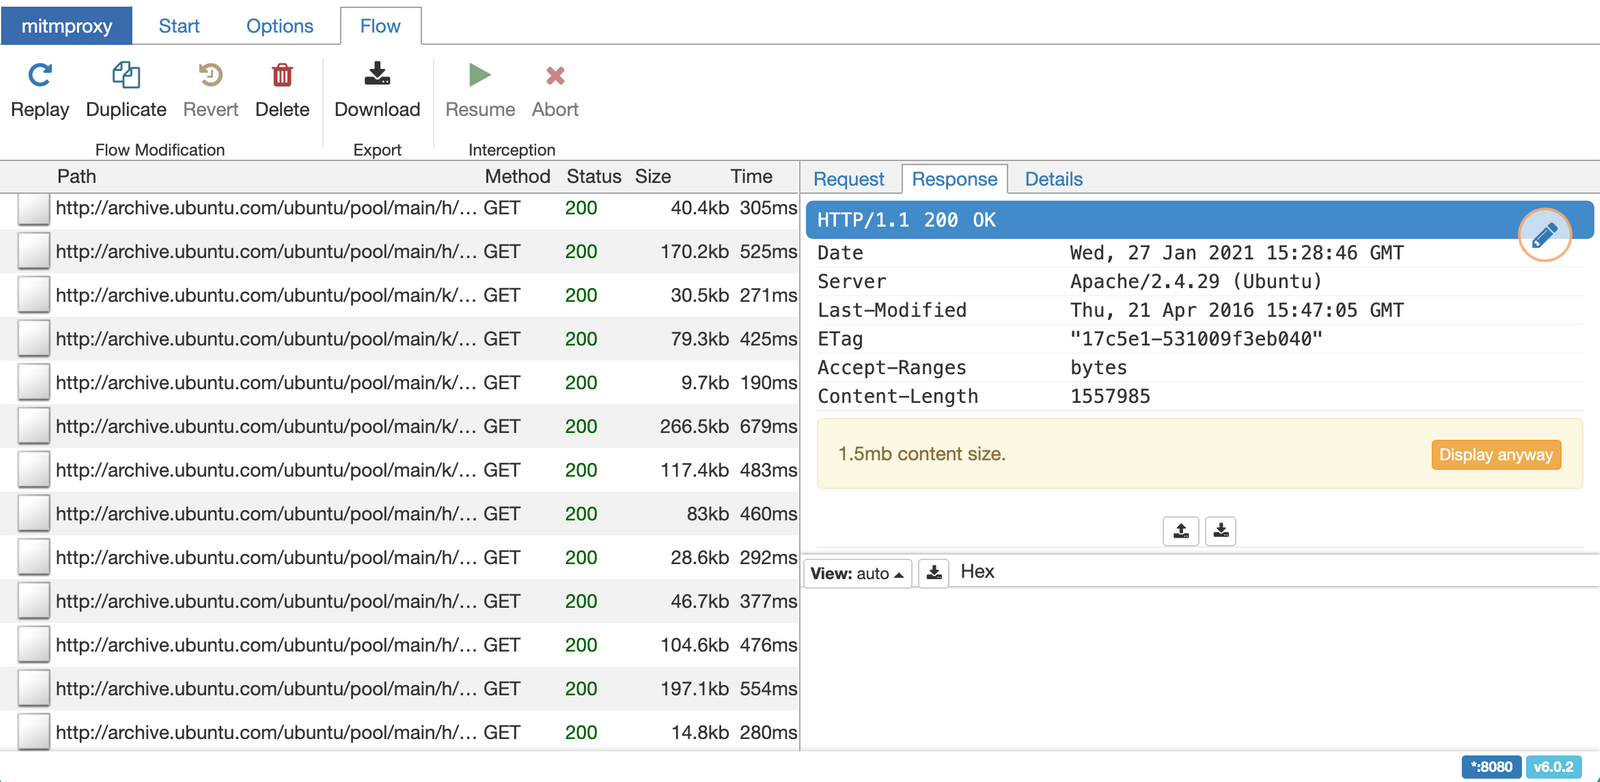This screenshot has height=782, width=1600.
Task: Click the *:8080 port badge
Action: (1491, 767)
